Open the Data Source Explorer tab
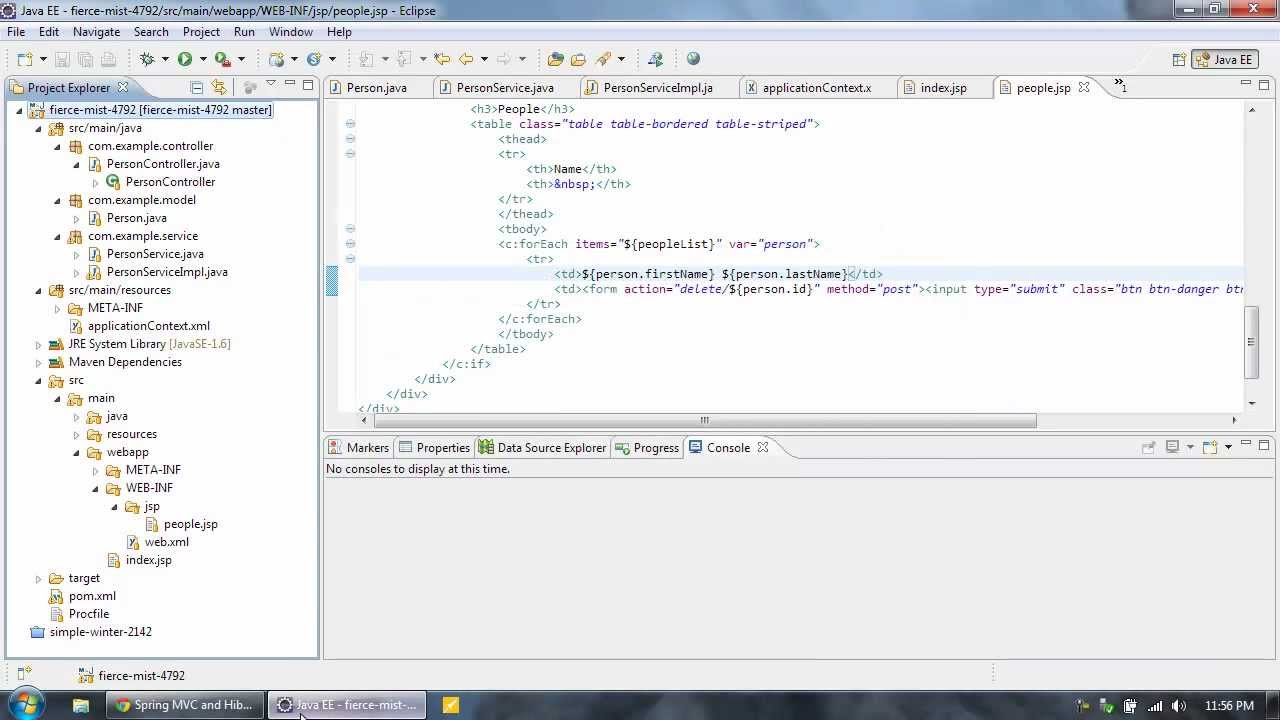The image size is (1280, 720). point(542,447)
